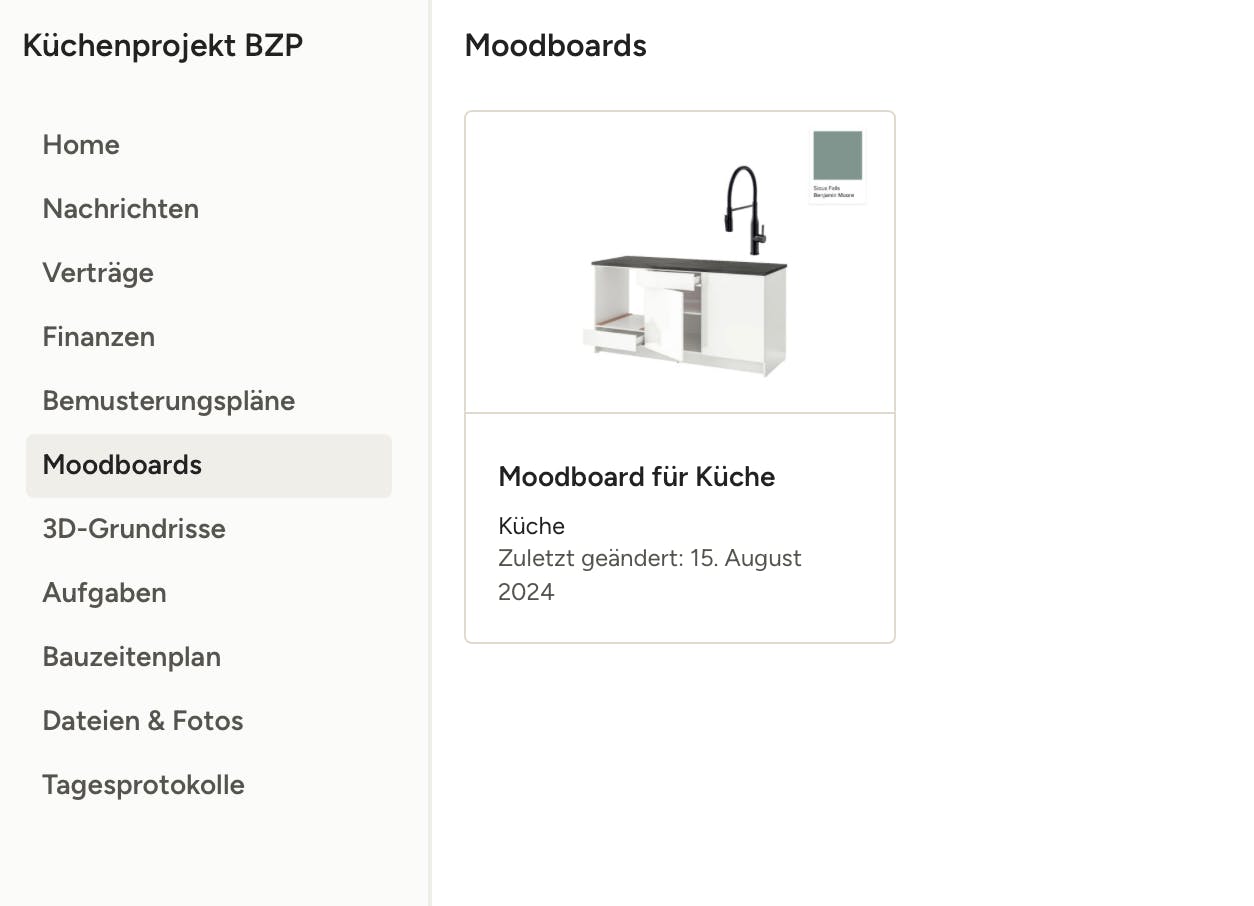Image resolution: width=1254 pixels, height=906 pixels.
Task: Open the Home page in sidebar
Action: 81,145
